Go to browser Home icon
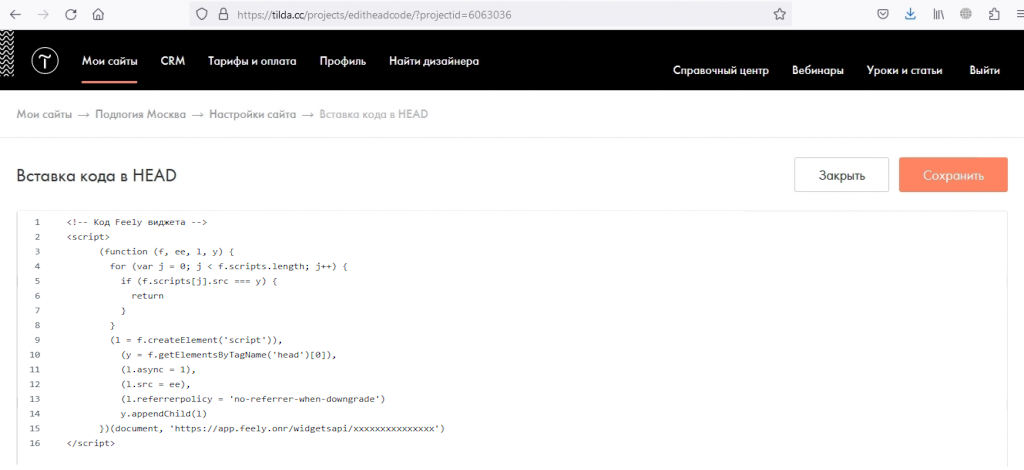This screenshot has width=1024, height=470. [98, 14]
